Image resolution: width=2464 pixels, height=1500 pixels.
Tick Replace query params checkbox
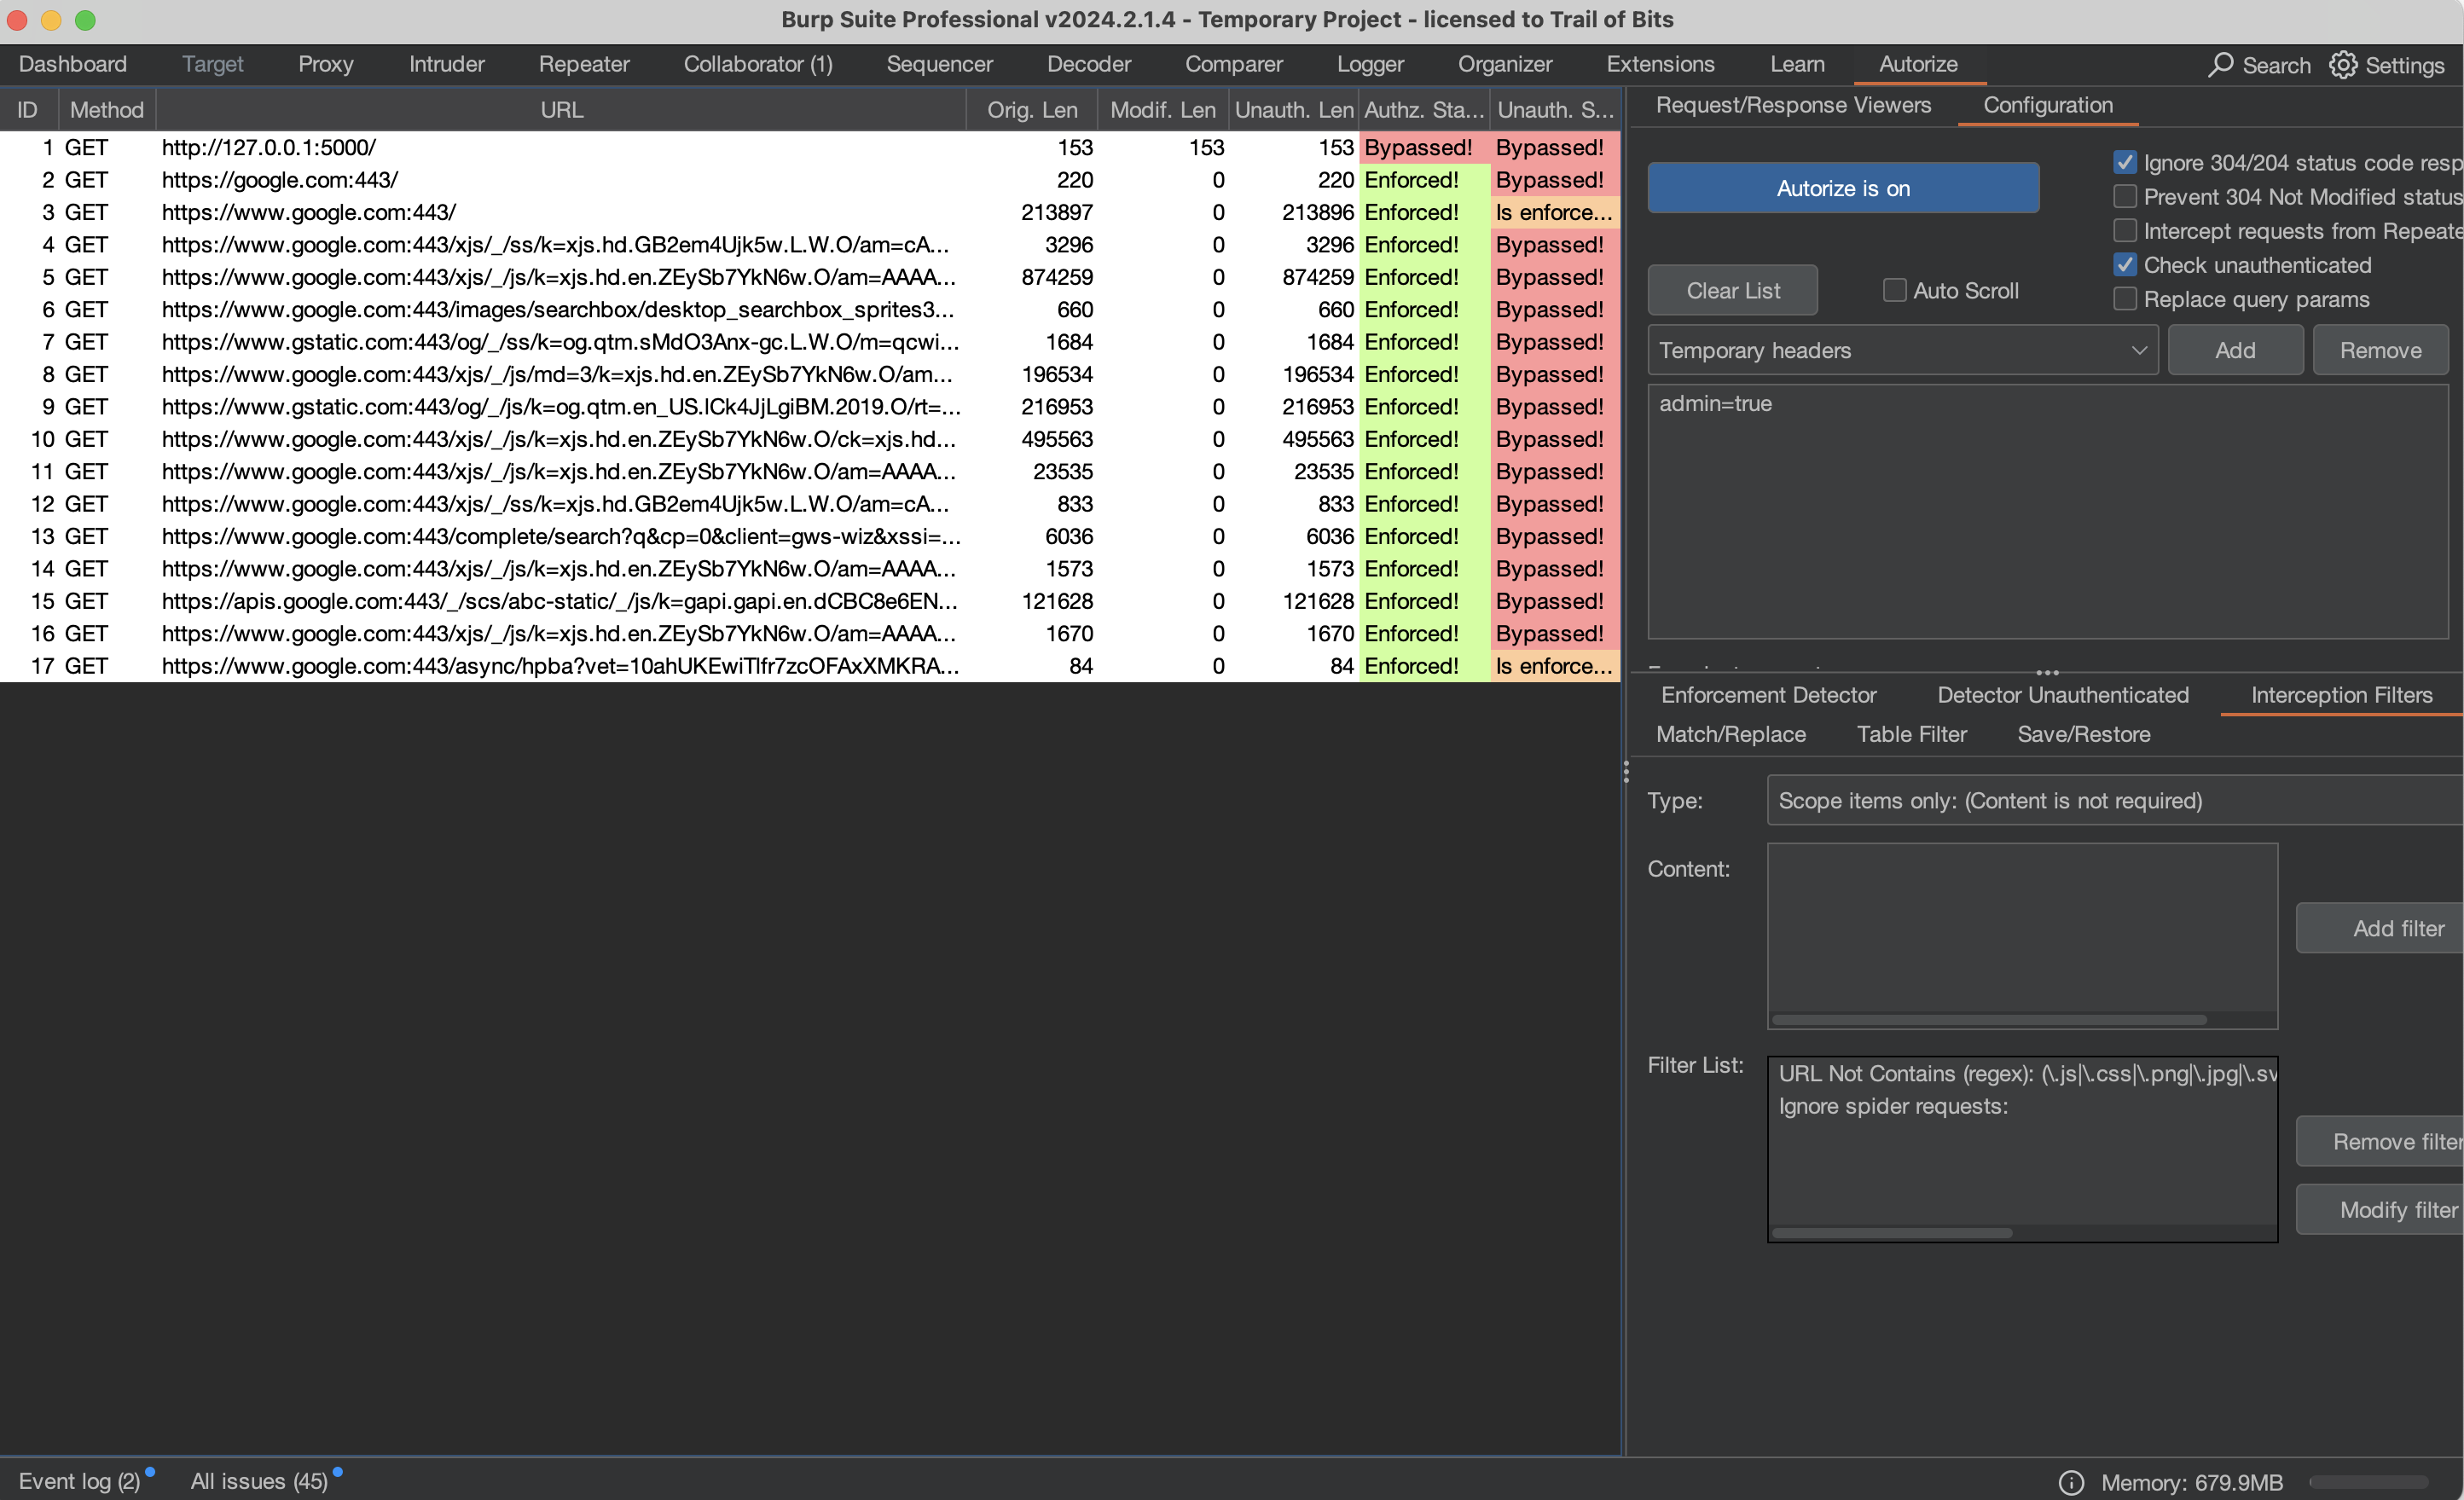pos(2125,299)
